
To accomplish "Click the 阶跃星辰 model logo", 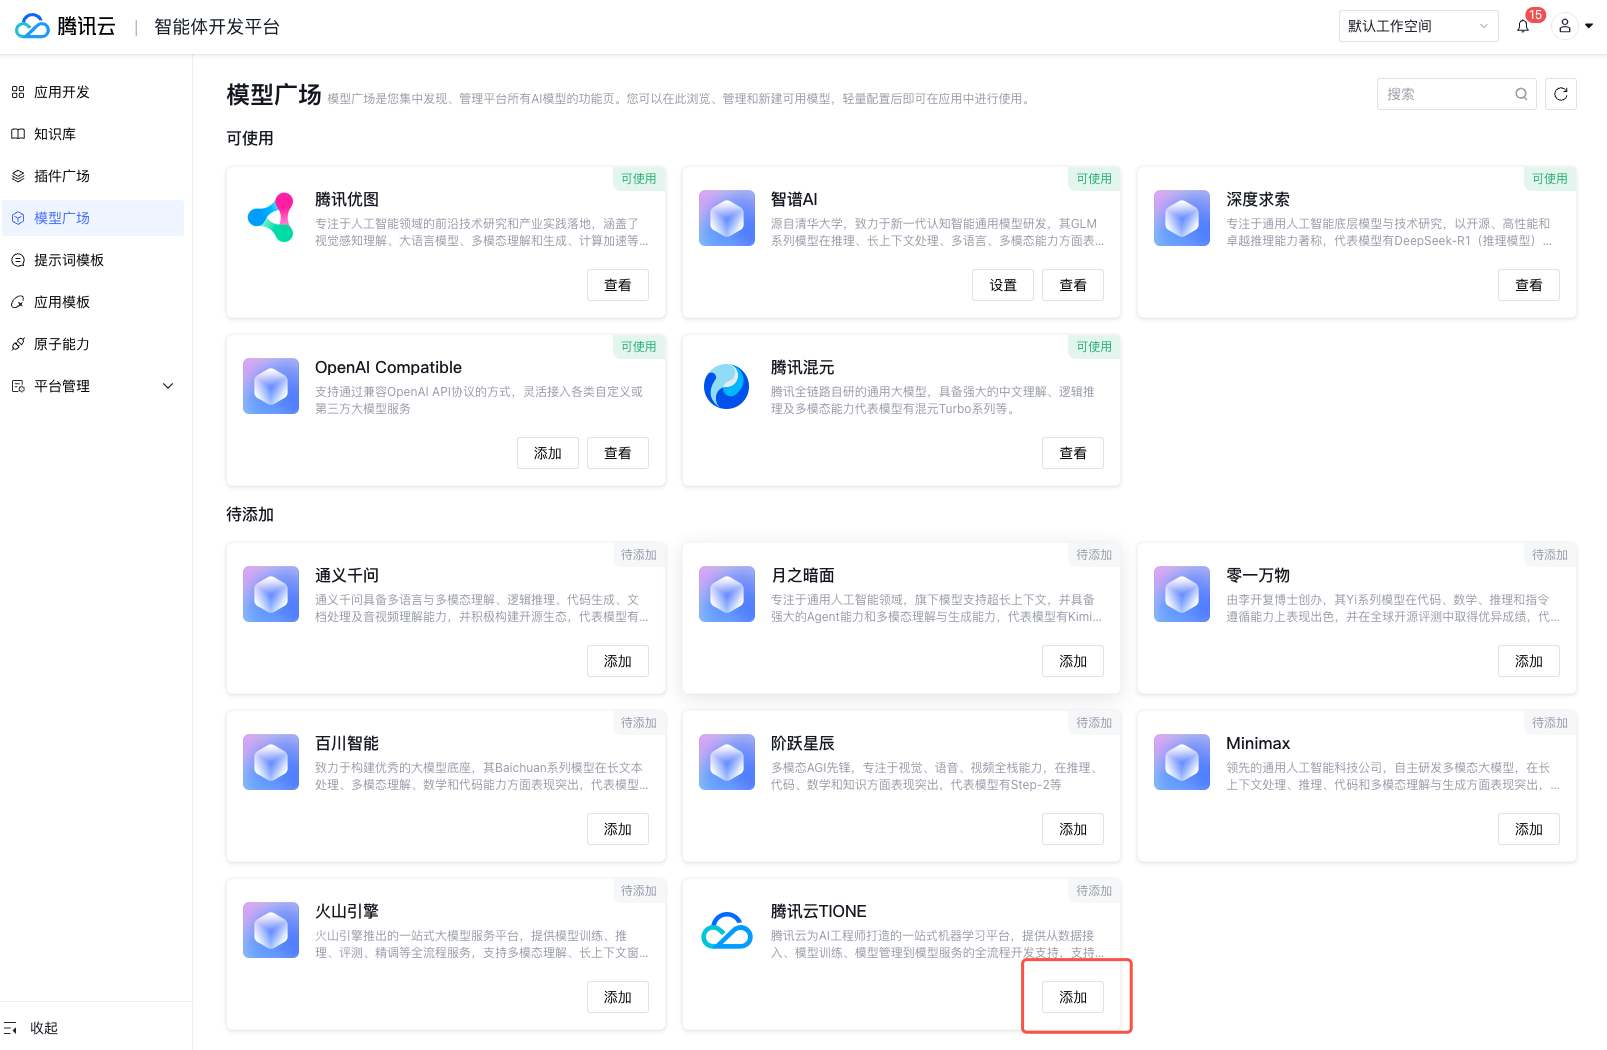I will tap(727, 762).
